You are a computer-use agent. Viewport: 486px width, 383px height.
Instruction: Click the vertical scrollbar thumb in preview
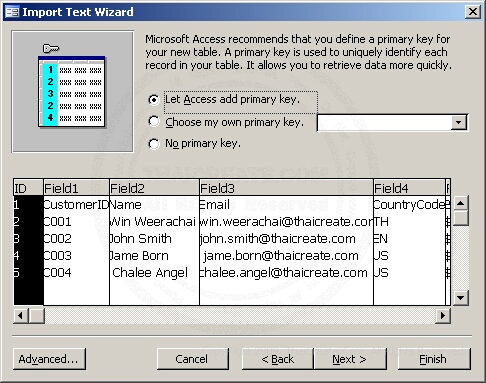click(x=460, y=218)
